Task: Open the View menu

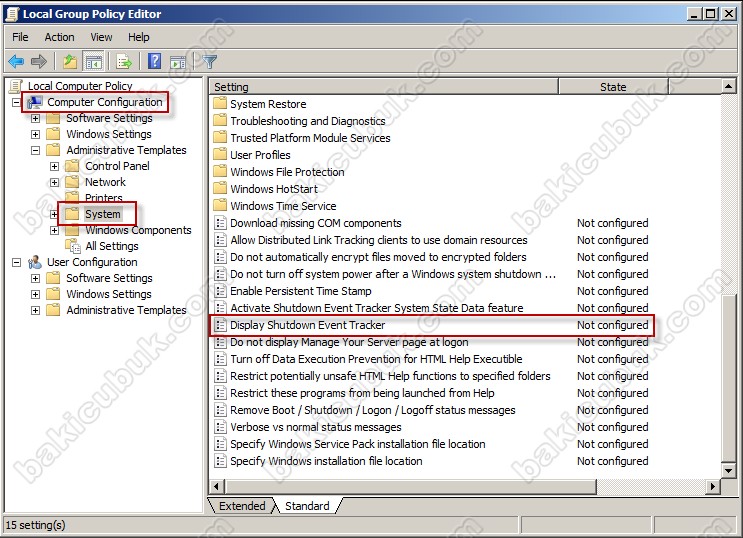Action: (x=101, y=37)
